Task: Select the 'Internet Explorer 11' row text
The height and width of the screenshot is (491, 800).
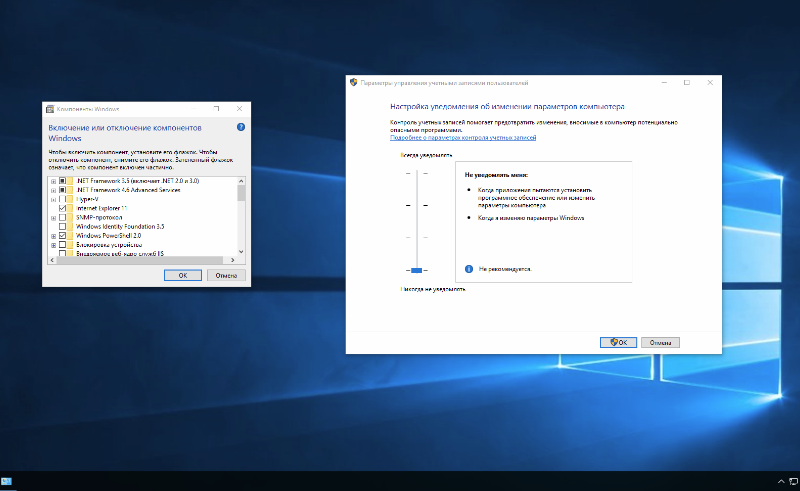Action: coord(102,208)
